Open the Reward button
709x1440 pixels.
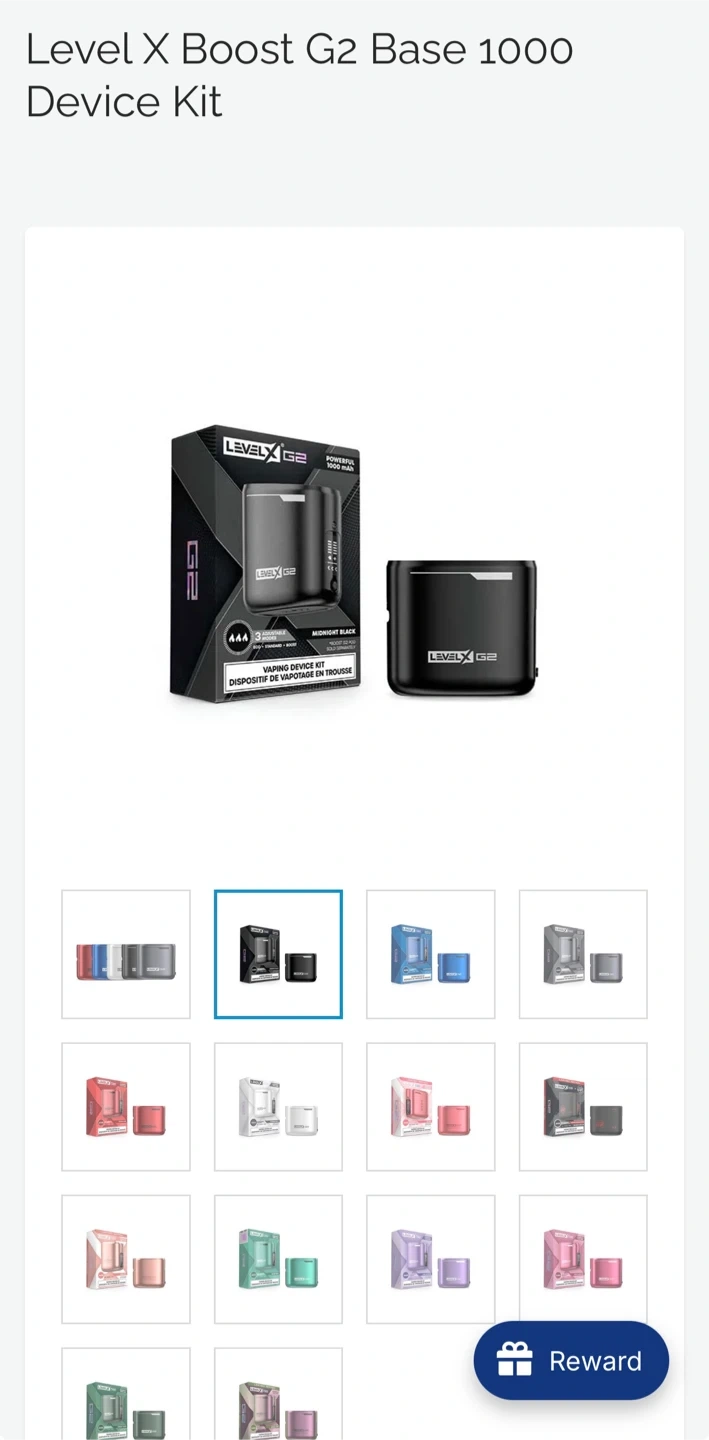click(x=571, y=1360)
